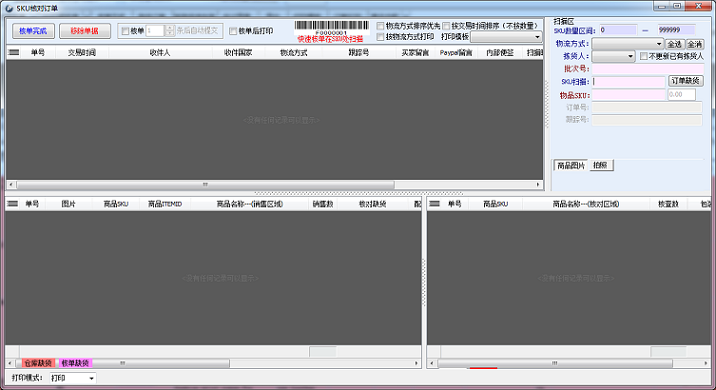Select the 商品图片 tab
Screen dimensions: 716x390
571,165
